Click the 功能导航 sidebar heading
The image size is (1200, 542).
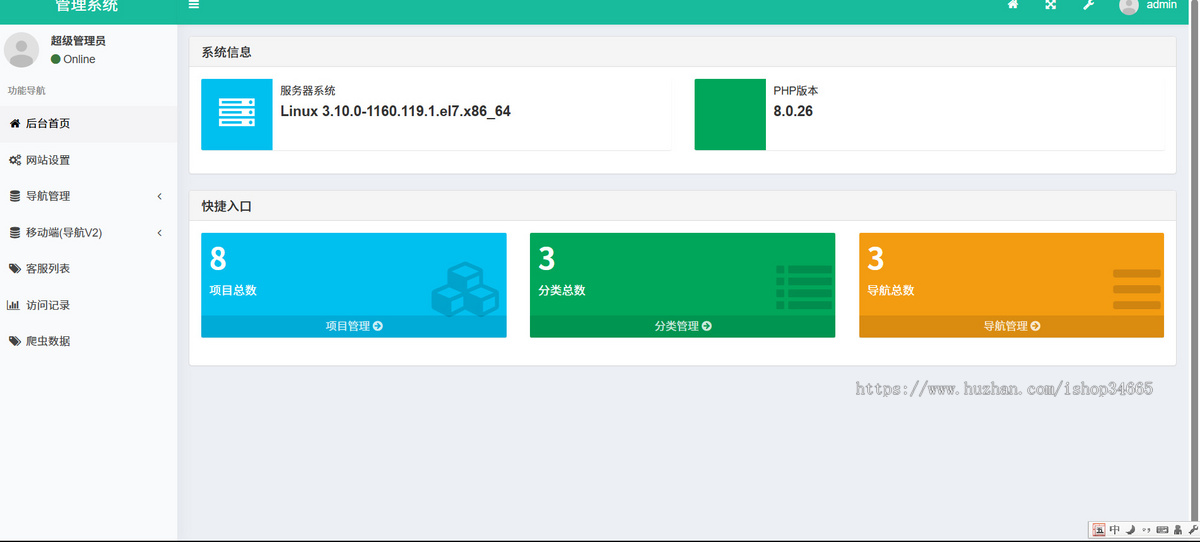(x=26, y=90)
